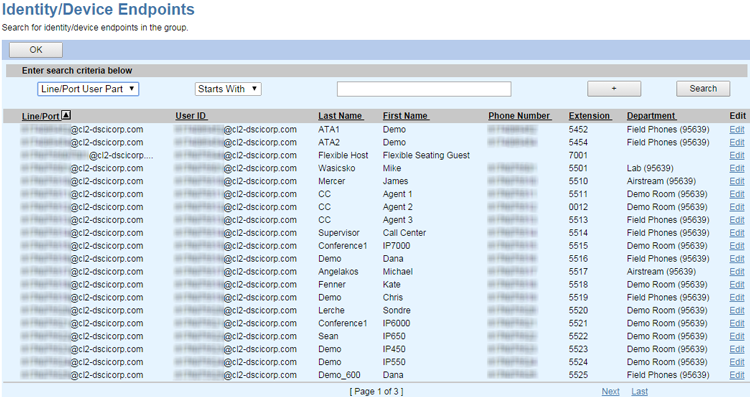Select the Flexible Seating Guest first name
This screenshot has width=750, height=397.
426,155
